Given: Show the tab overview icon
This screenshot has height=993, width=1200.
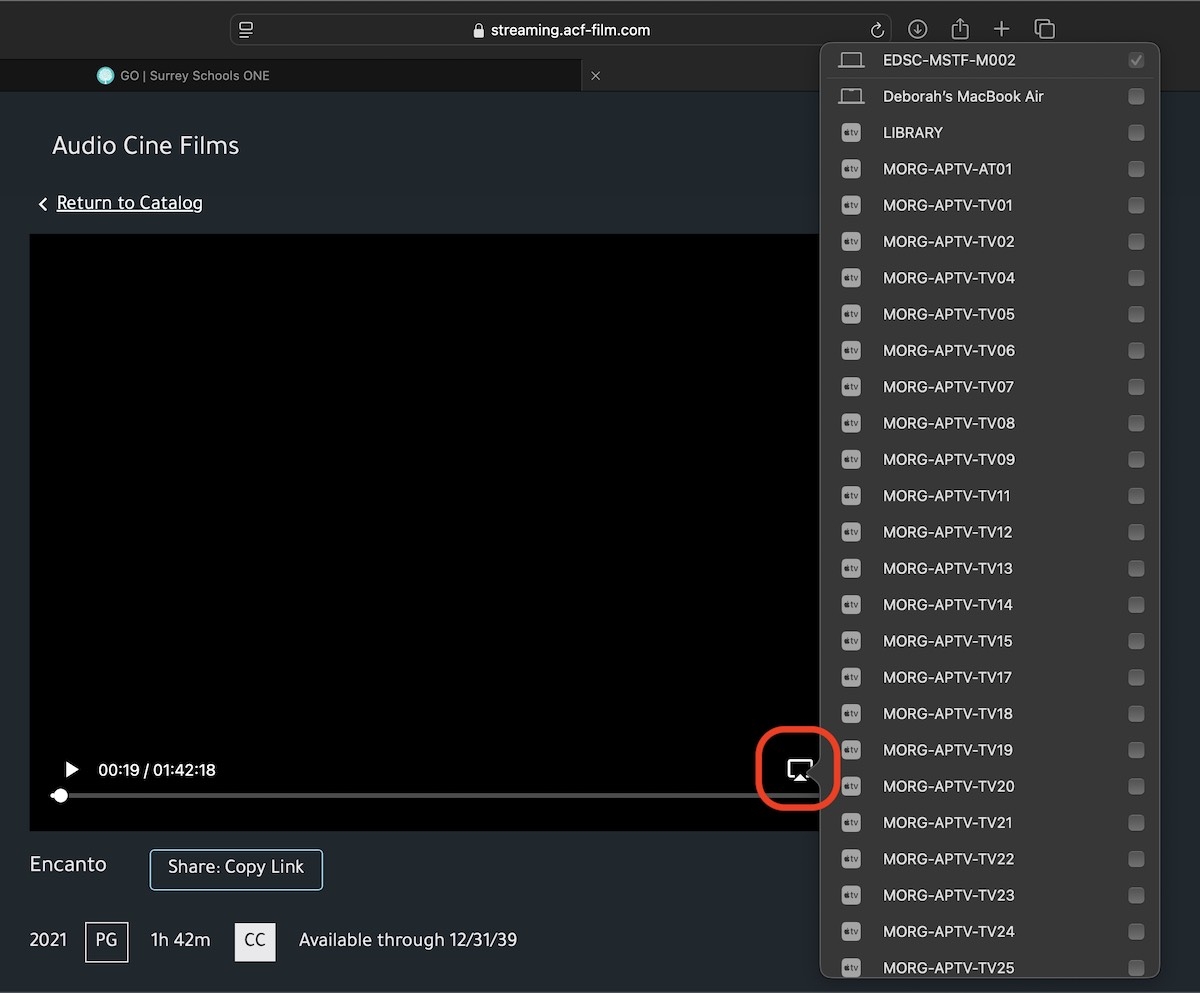Looking at the screenshot, I should tap(1044, 29).
